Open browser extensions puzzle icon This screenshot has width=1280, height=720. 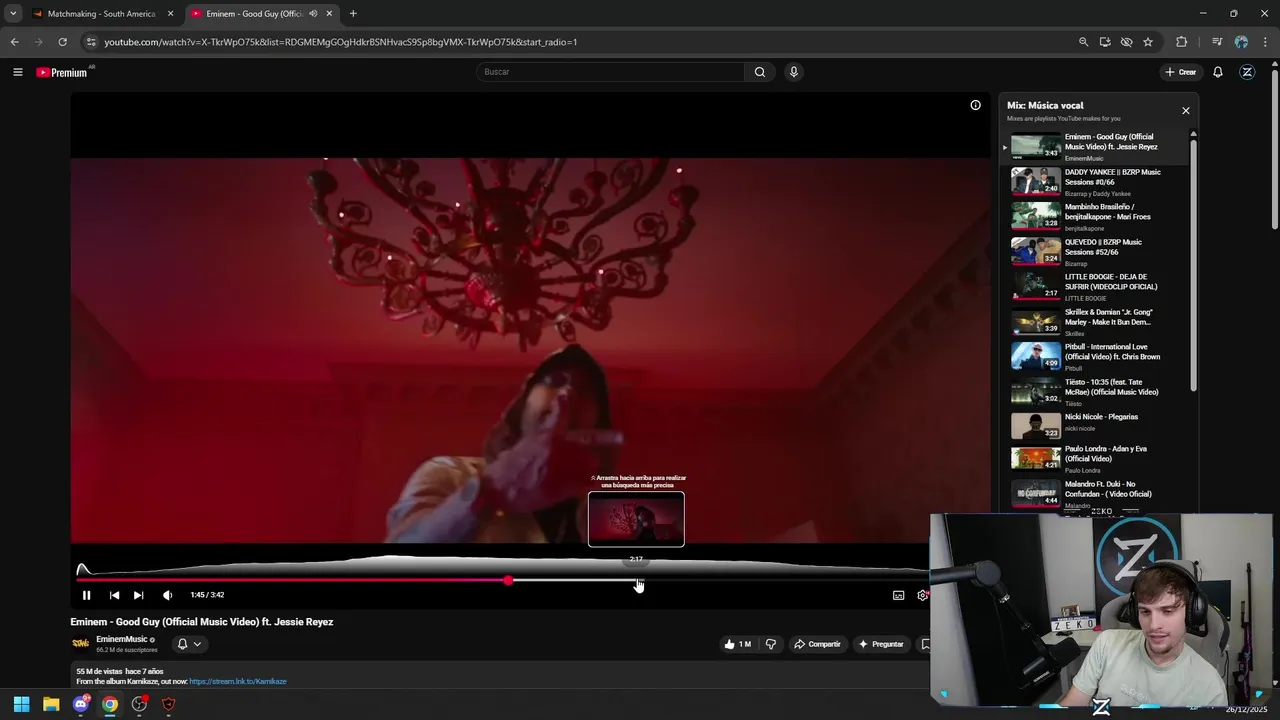1181,42
